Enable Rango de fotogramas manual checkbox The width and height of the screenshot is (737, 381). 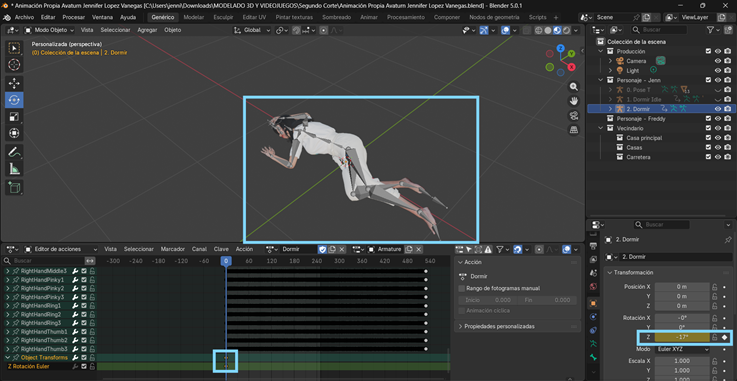(x=462, y=288)
